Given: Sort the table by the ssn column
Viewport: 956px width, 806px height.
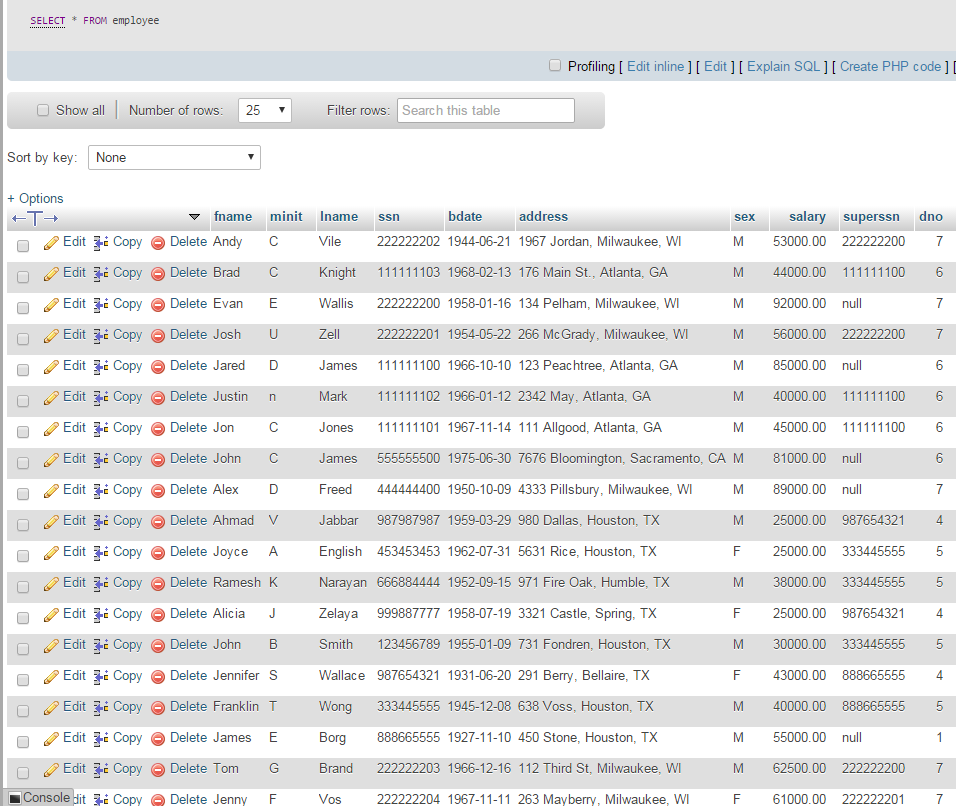Looking at the screenshot, I should 389,216.
